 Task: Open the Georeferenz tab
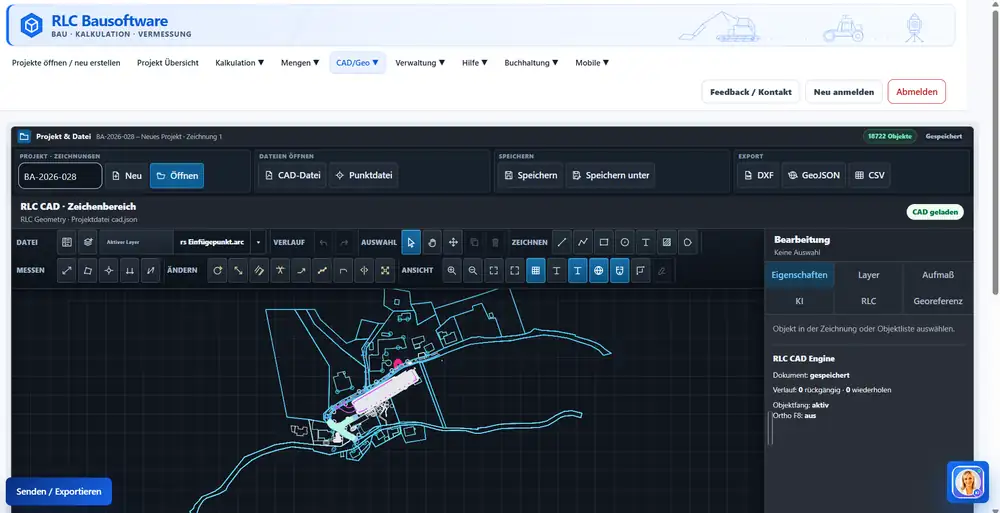[938, 301]
